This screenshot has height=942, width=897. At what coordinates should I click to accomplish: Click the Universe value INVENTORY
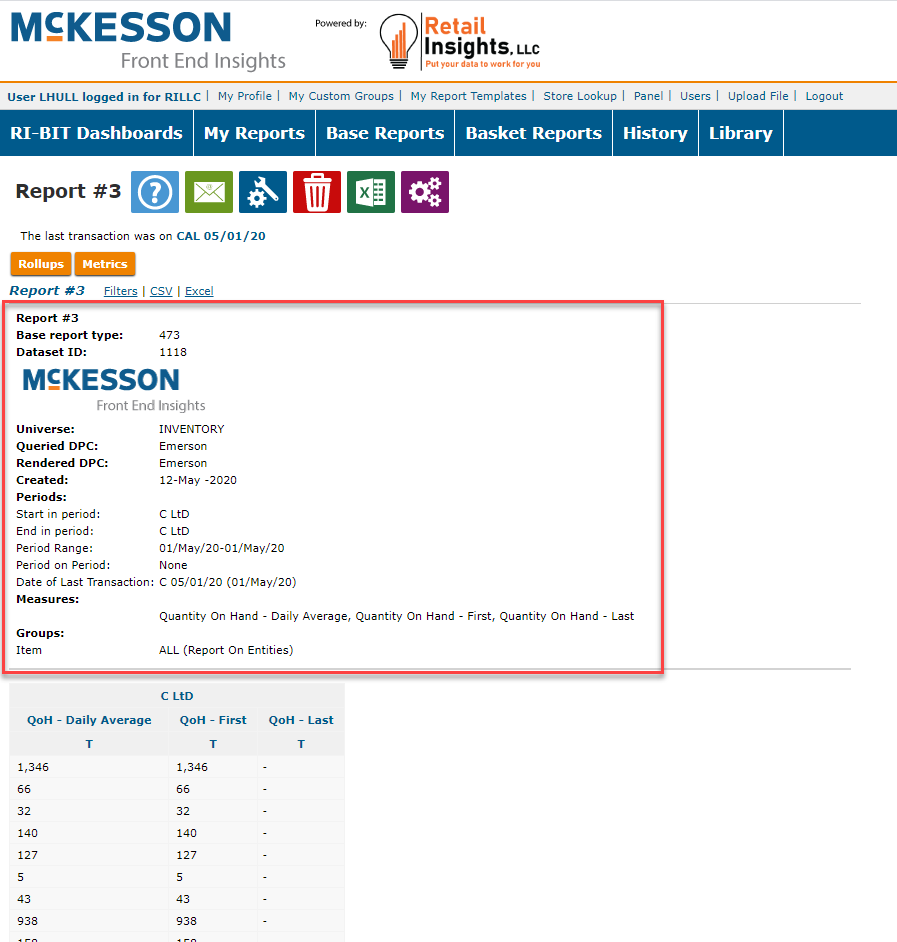[192, 429]
